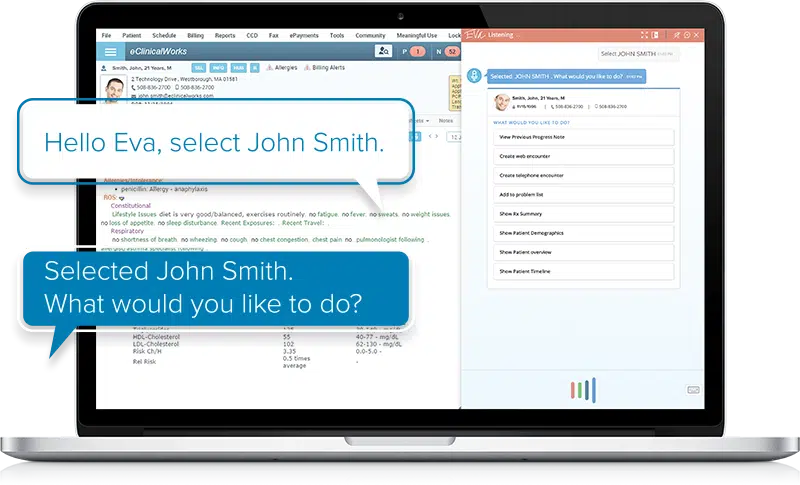800x485 pixels.
Task: Expand Eva panel to full screen
Action: click(644, 35)
